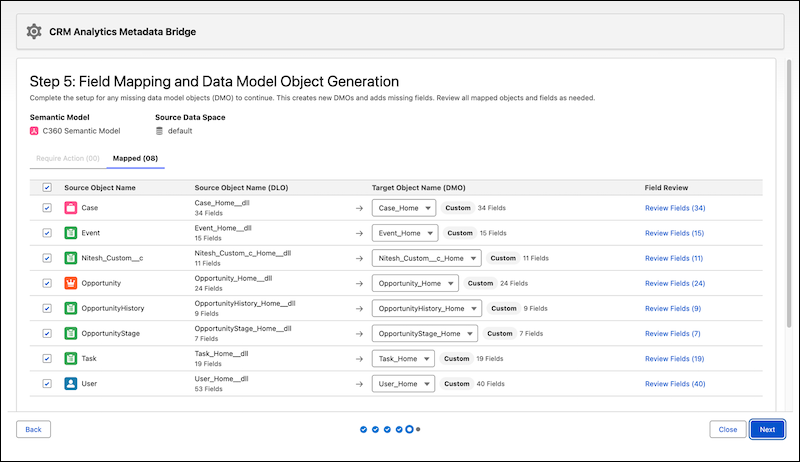The width and height of the screenshot is (800, 462).
Task: Open the Opportunity_Home target object dropdown
Action: 415,283
